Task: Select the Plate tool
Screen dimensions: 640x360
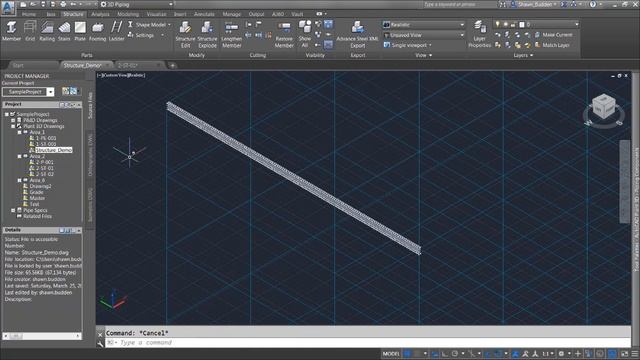Action: (80, 31)
